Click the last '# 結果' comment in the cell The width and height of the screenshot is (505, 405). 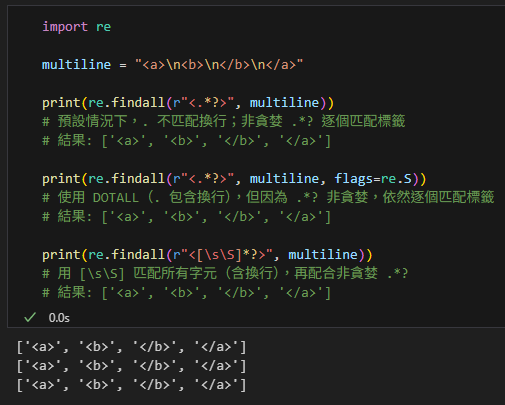coord(186,293)
